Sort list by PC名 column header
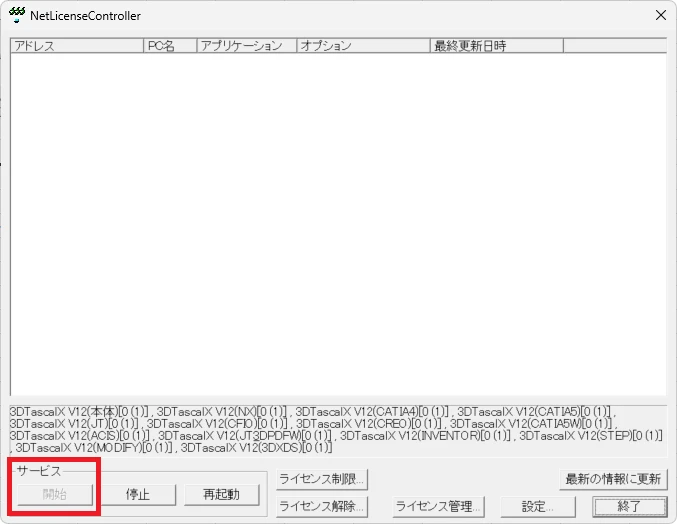Image resolution: width=677 pixels, height=524 pixels. (x=170, y=46)
